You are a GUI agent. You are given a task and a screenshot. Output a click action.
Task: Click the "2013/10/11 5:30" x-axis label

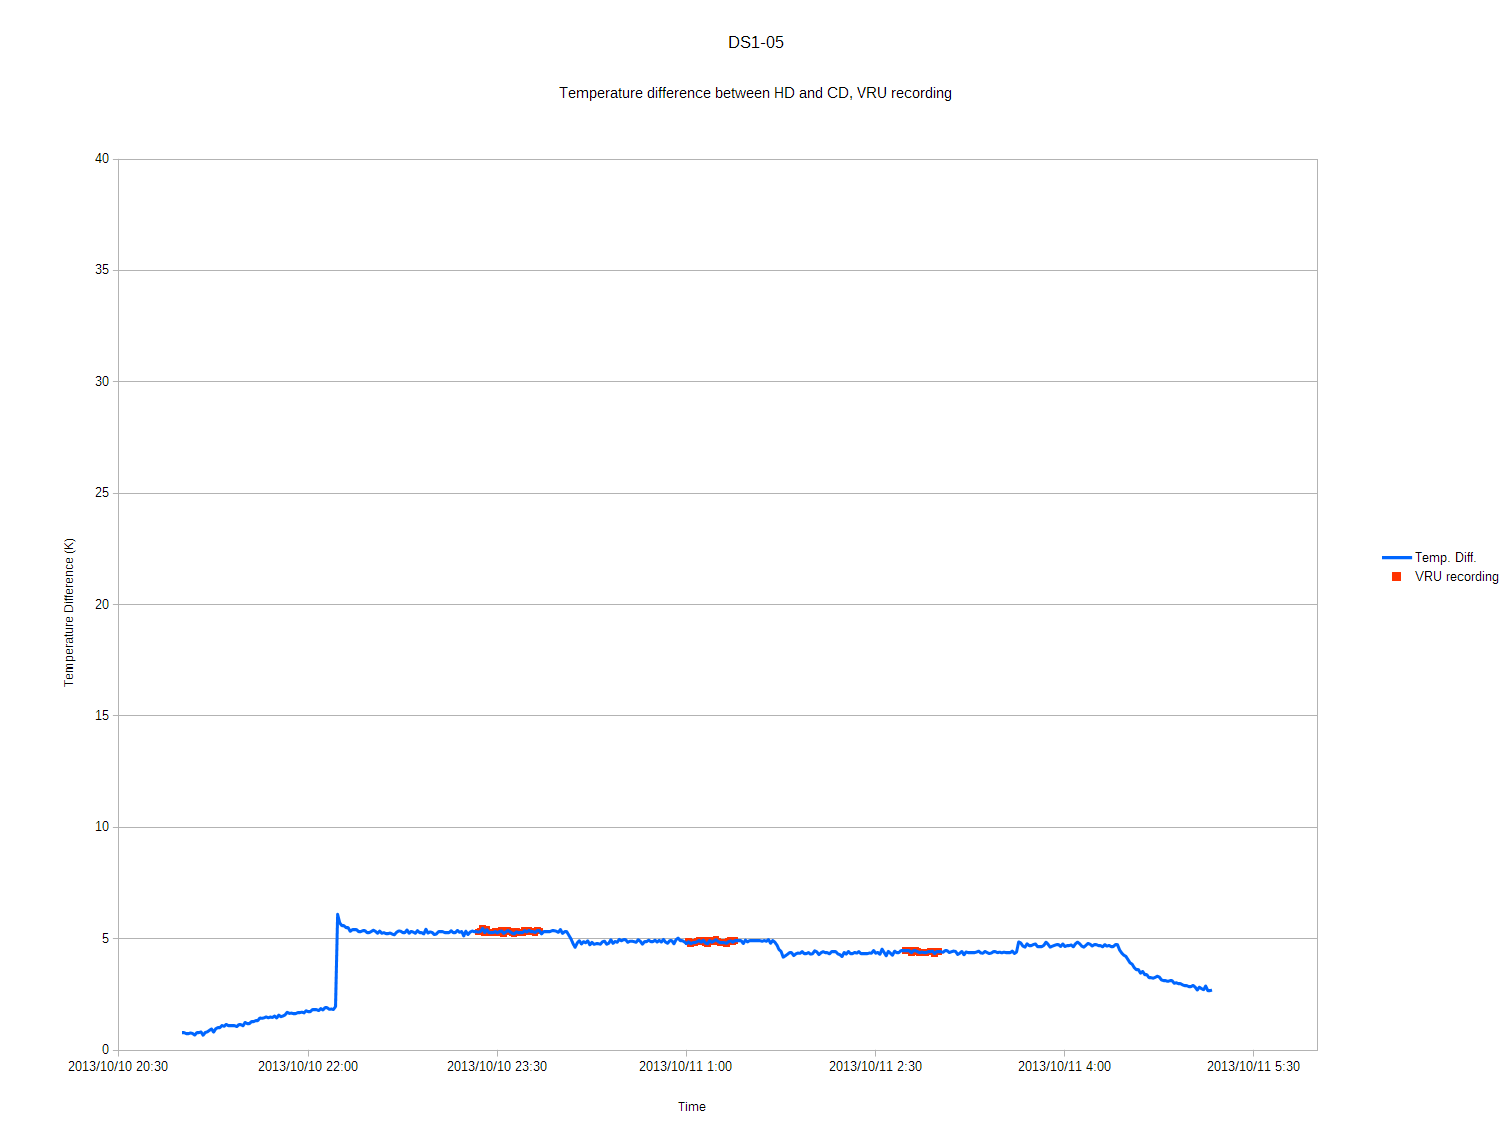(x=1253, y=1067)
